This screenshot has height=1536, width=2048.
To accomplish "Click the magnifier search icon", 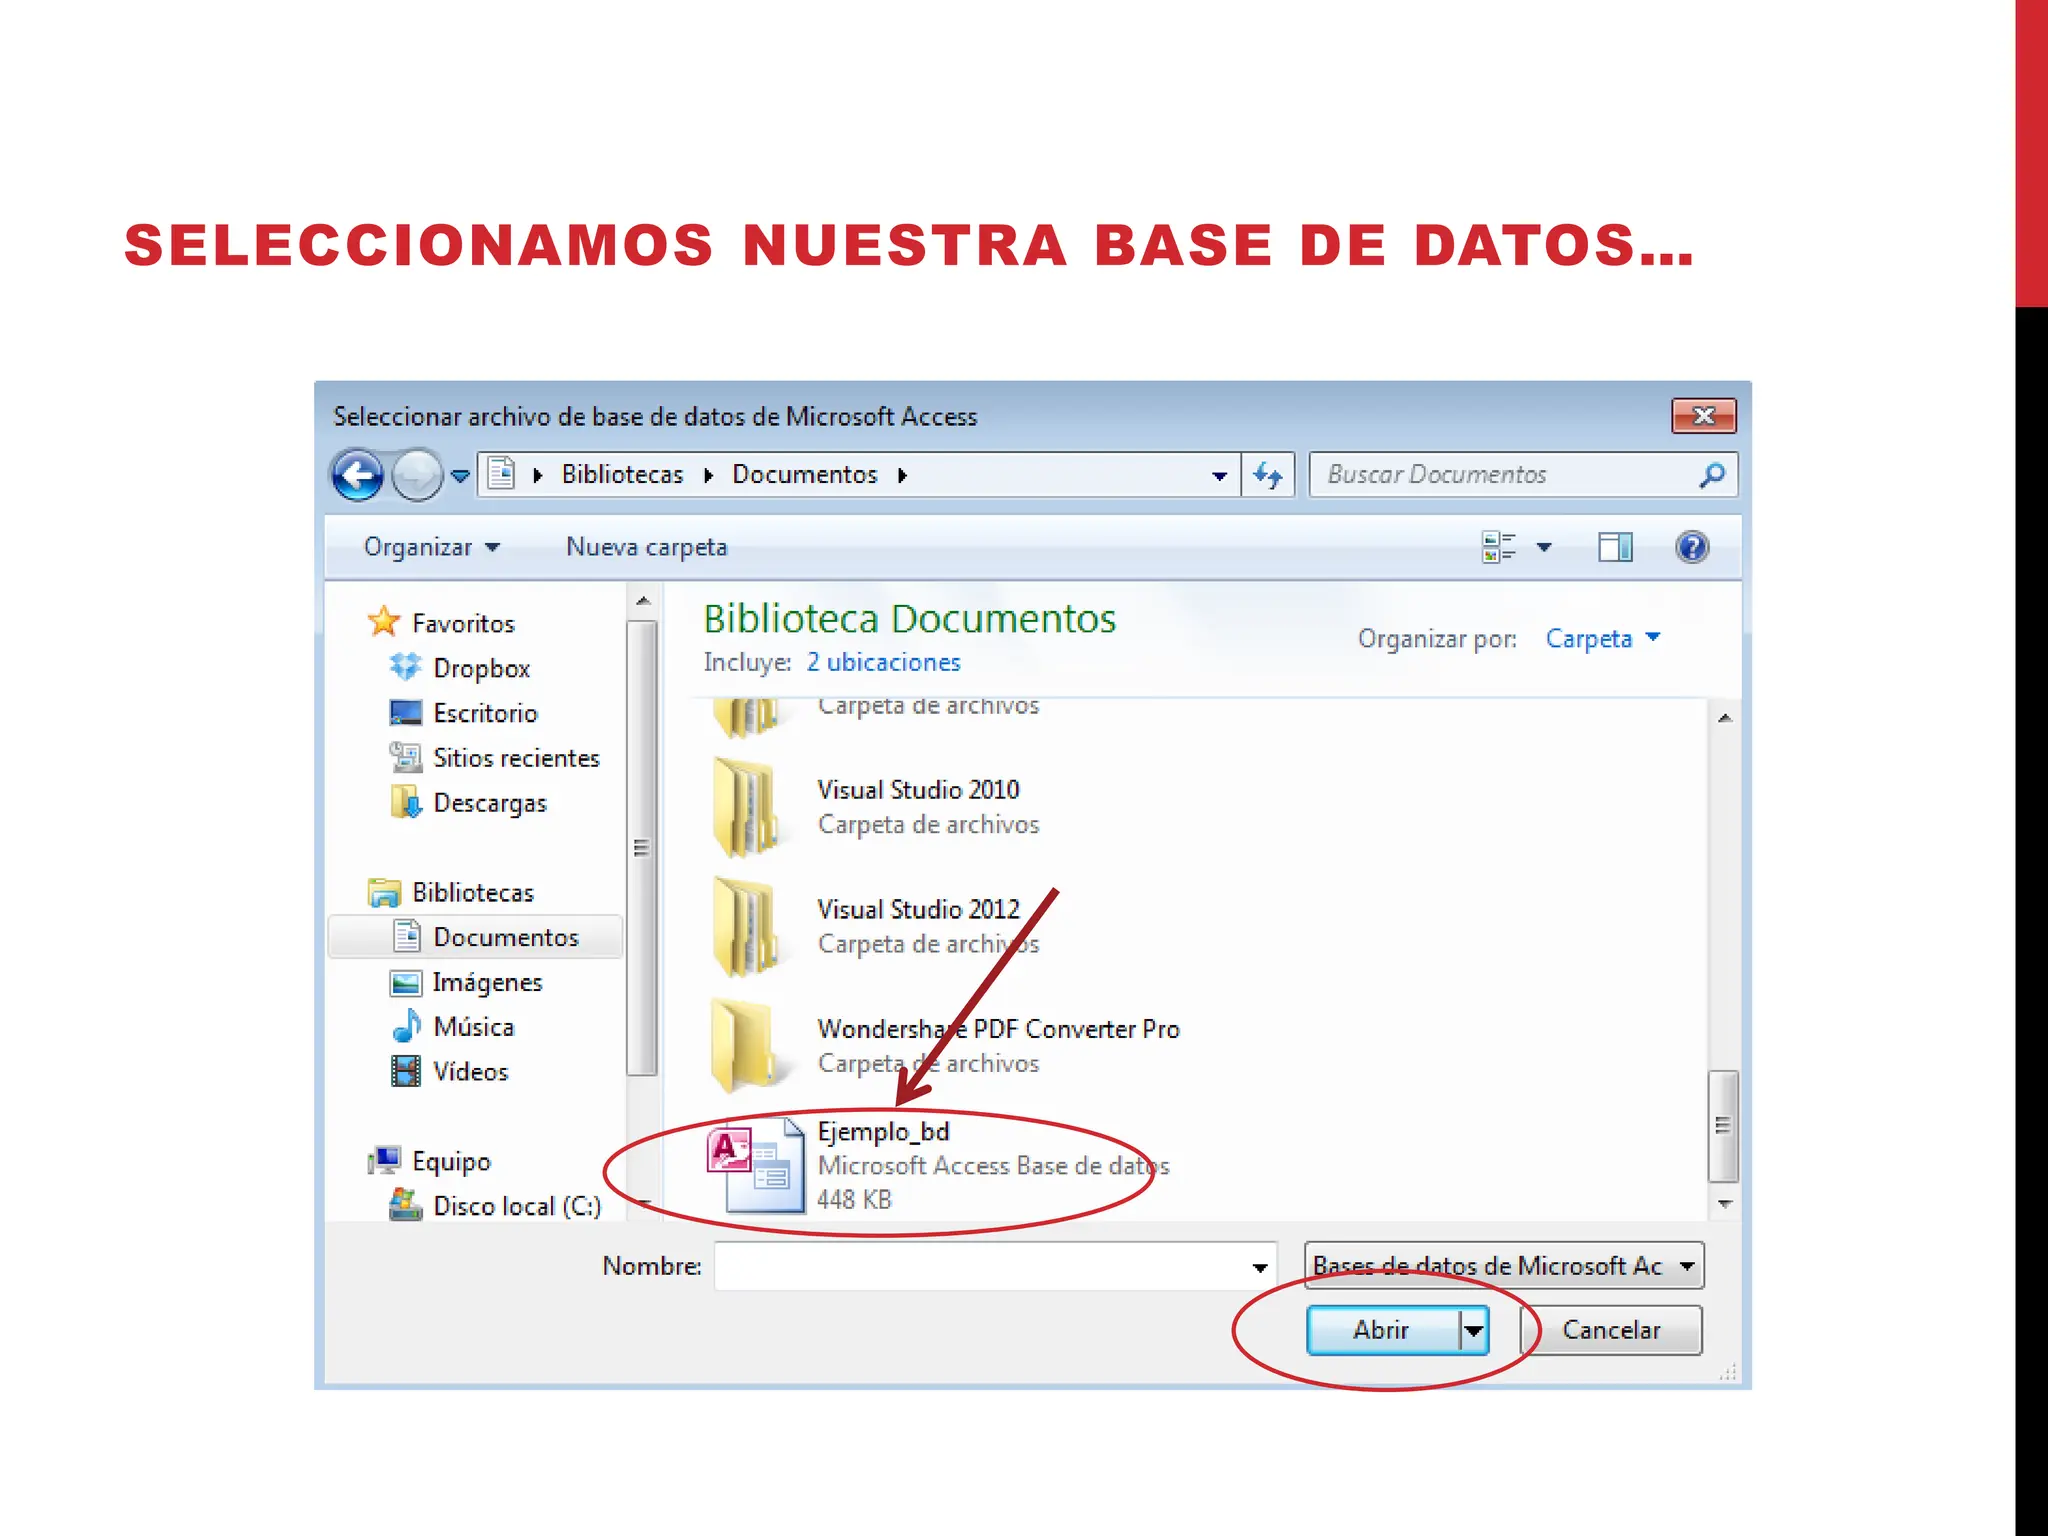I will [1712, 475].
